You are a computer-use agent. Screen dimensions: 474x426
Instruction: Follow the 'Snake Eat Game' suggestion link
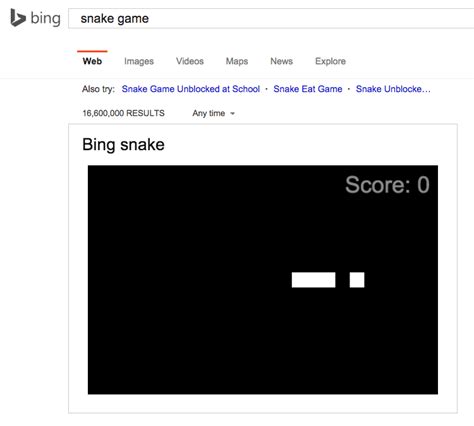pyautogui.click(x=308, y=89)
